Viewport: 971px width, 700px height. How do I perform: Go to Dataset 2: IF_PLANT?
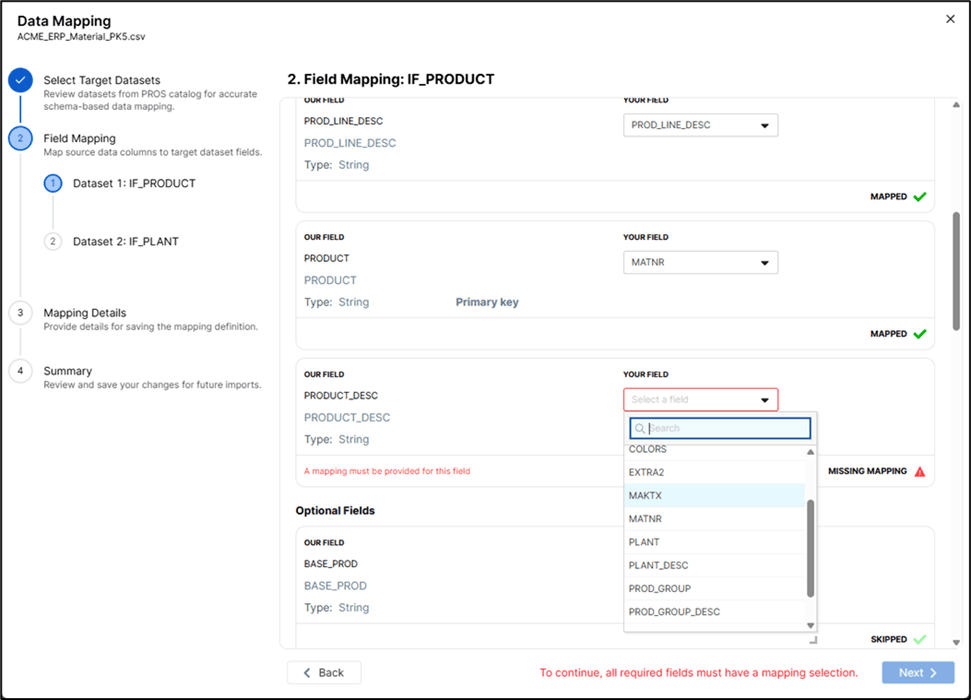click(125, 241)
